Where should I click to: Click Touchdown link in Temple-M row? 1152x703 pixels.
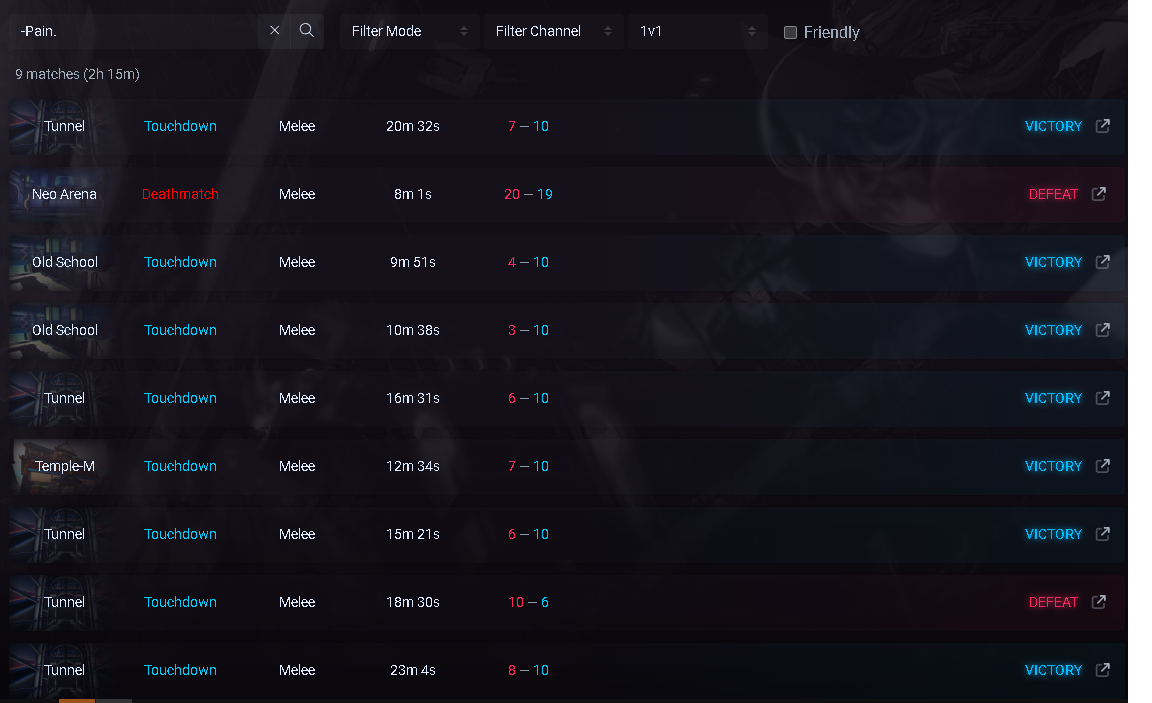tap(180, 466)
